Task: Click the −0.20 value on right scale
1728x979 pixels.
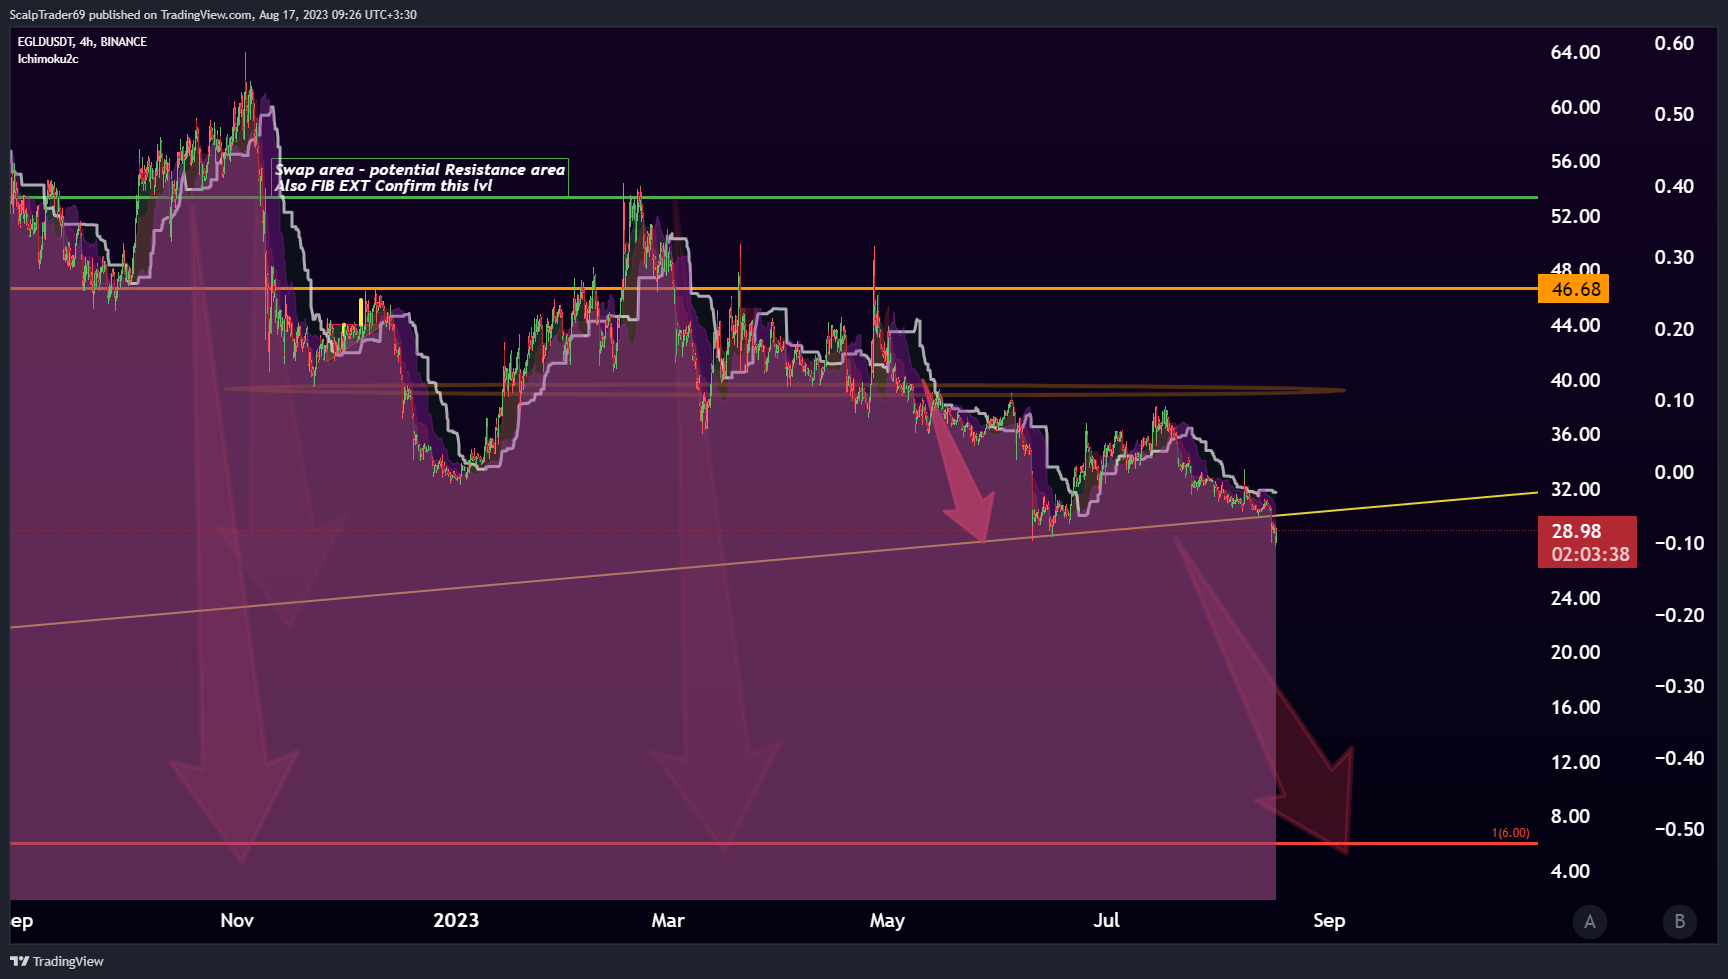Action: [1679, 615]
